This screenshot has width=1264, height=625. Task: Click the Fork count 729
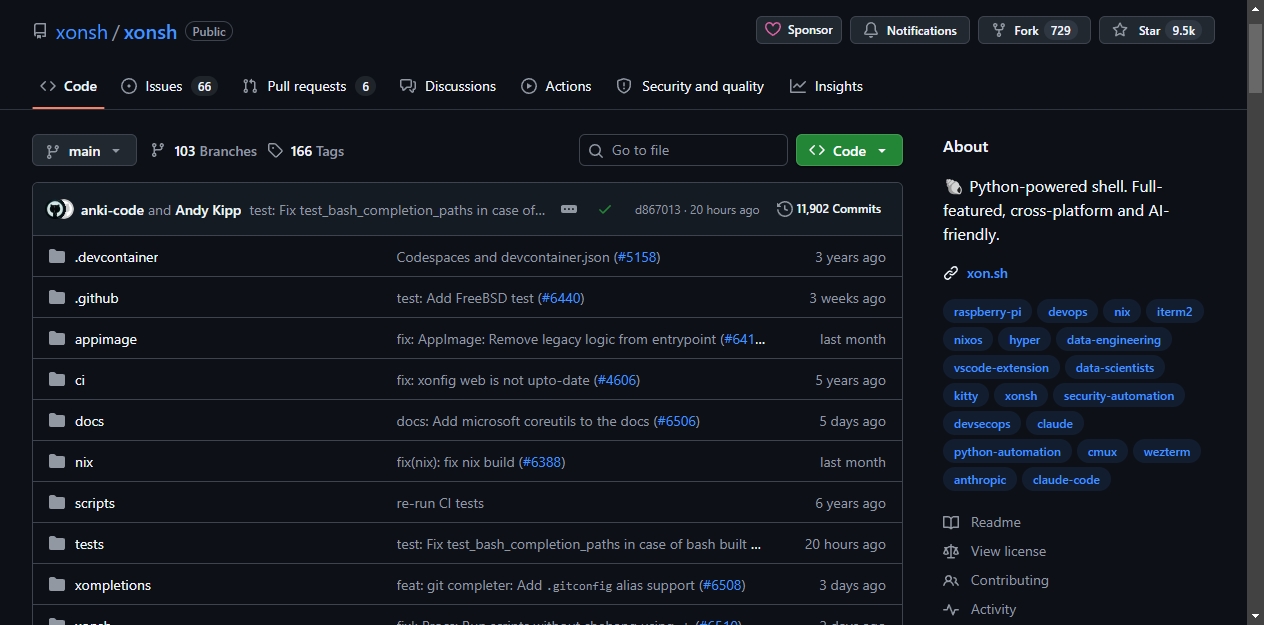click(1061, 30)
